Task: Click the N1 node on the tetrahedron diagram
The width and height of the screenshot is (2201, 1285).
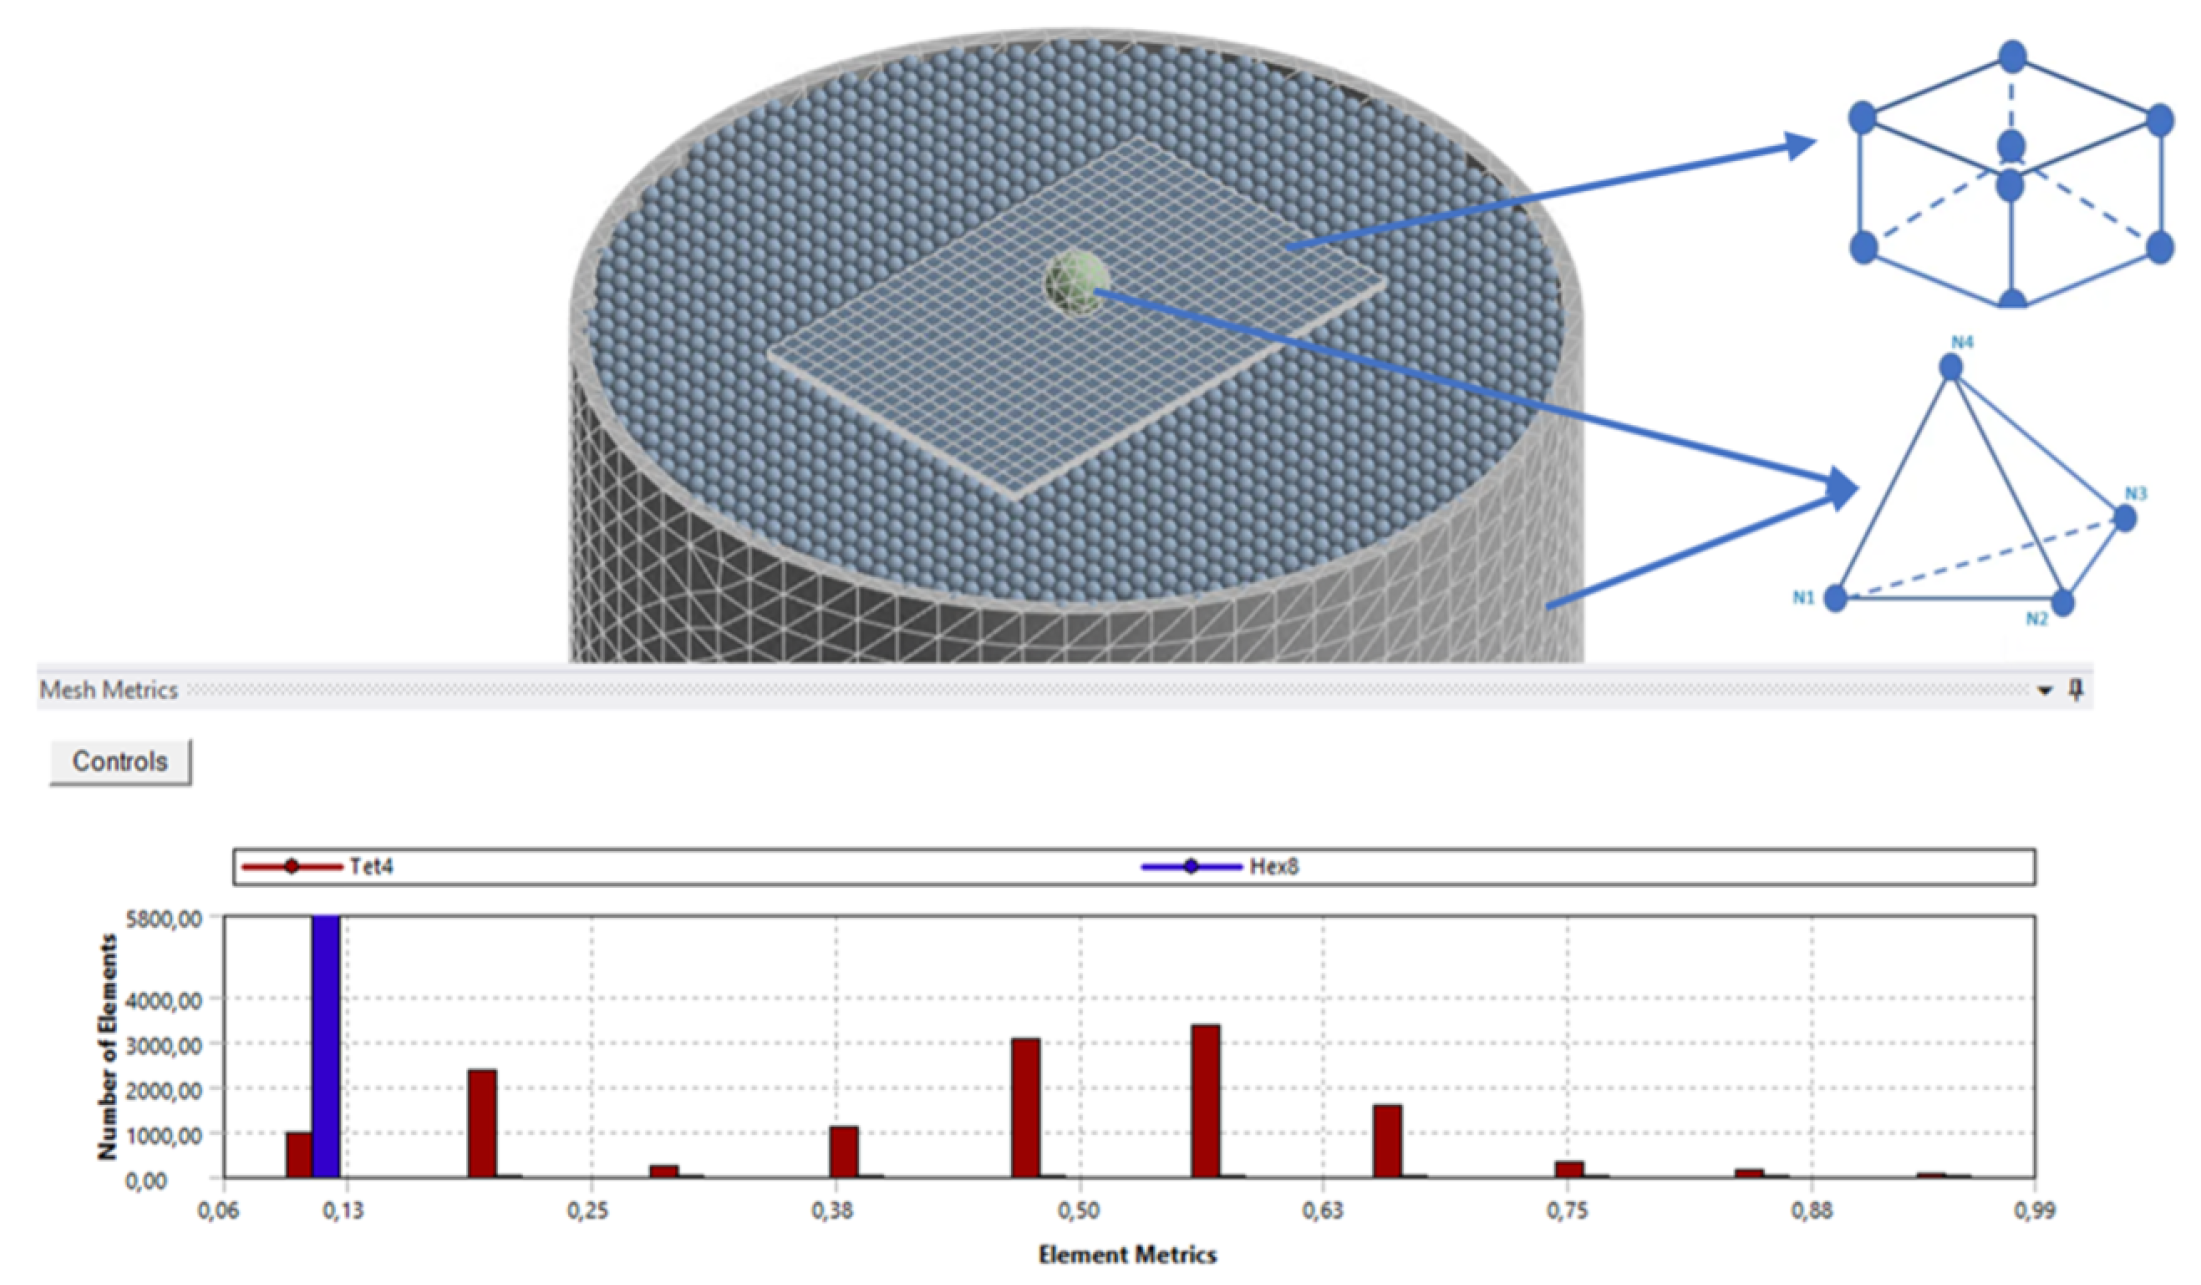Action: point(1836,598)
